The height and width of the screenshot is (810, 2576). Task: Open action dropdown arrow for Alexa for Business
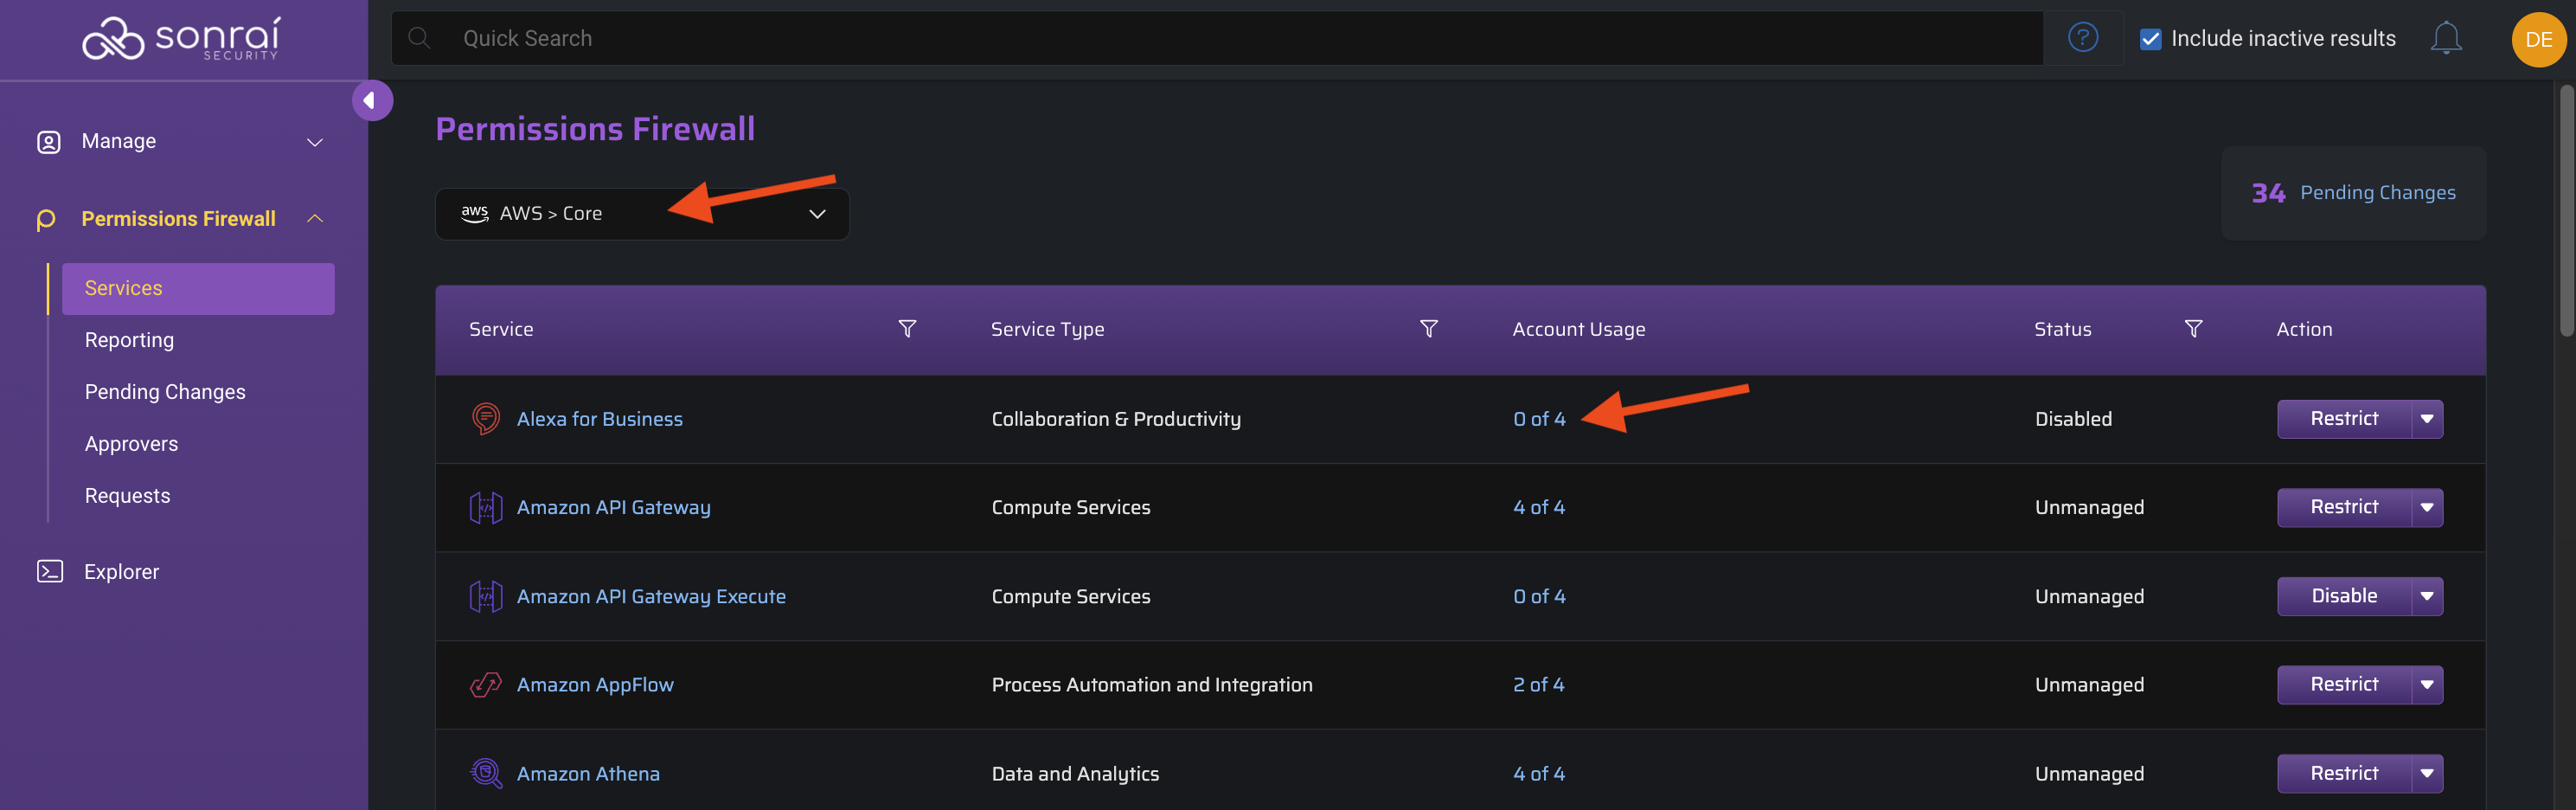(x=2427, y=419)
